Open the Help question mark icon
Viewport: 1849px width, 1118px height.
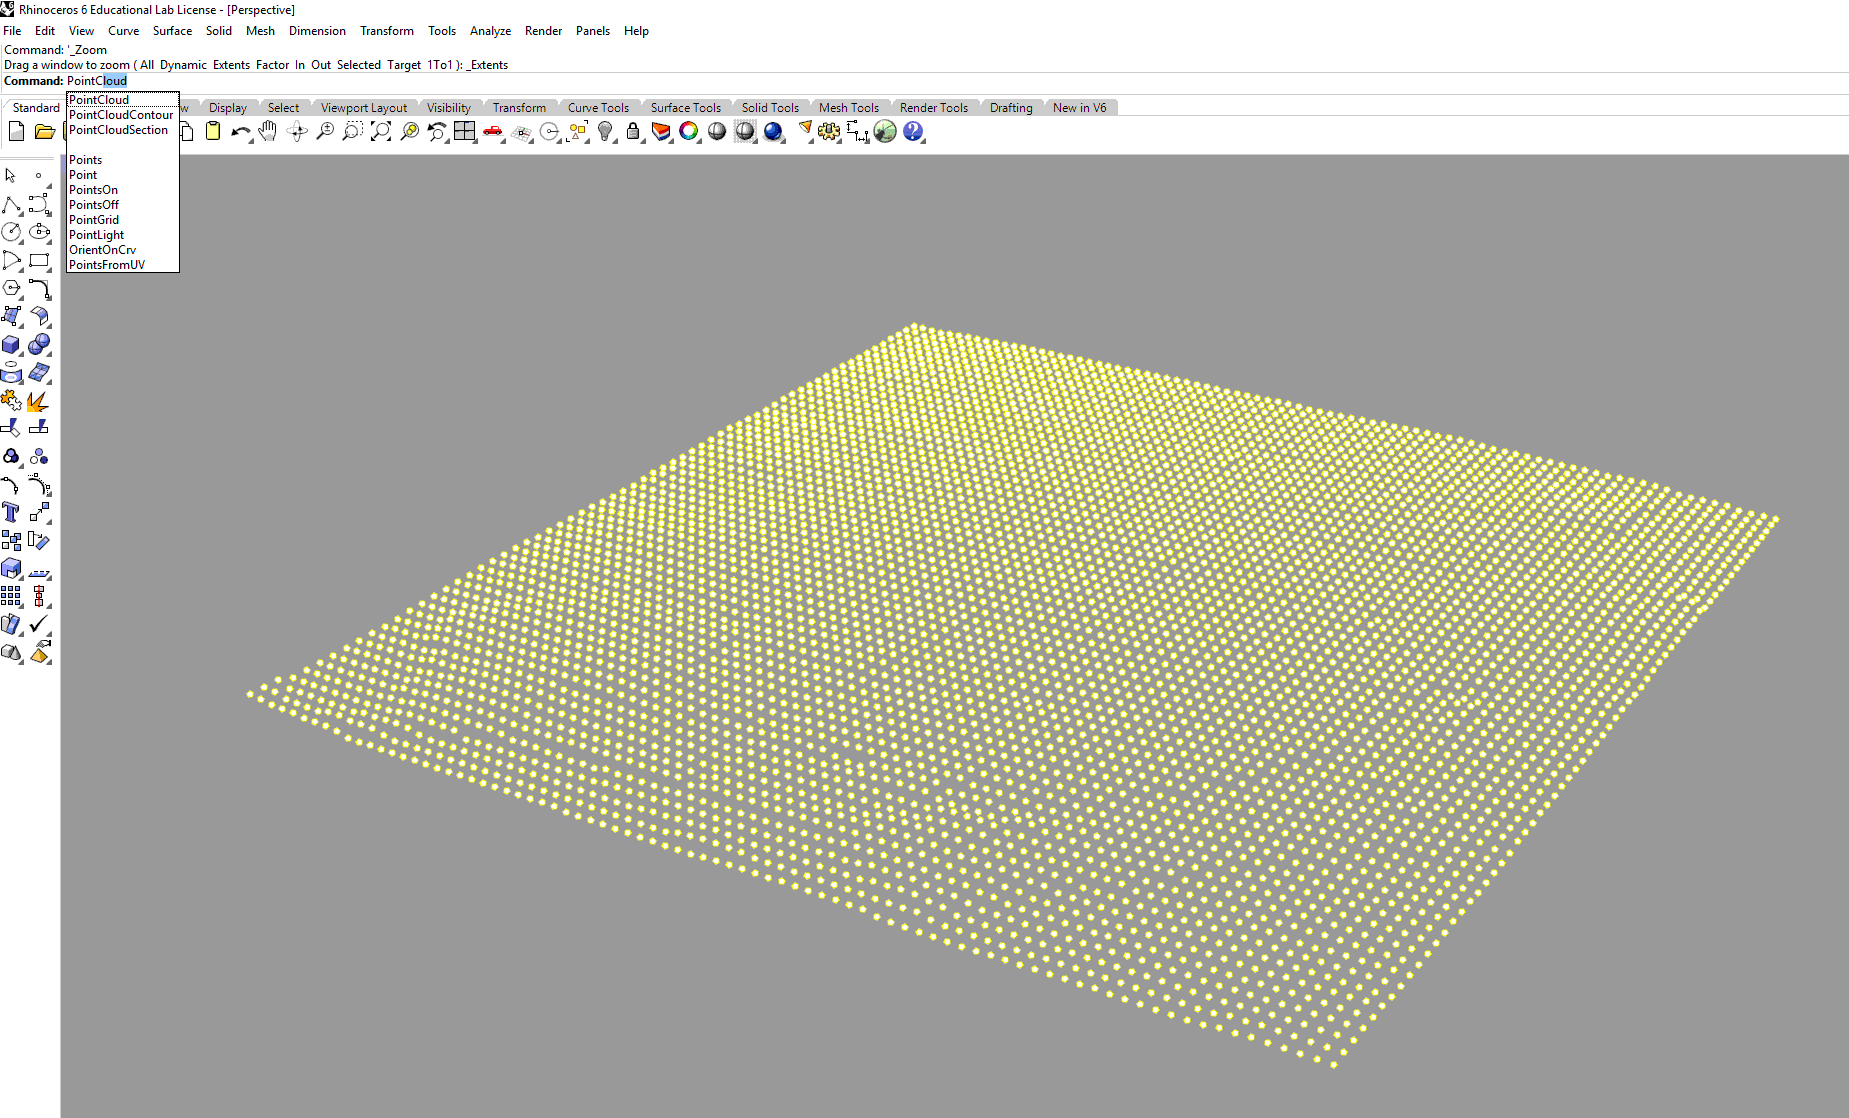tap(913, 132)
